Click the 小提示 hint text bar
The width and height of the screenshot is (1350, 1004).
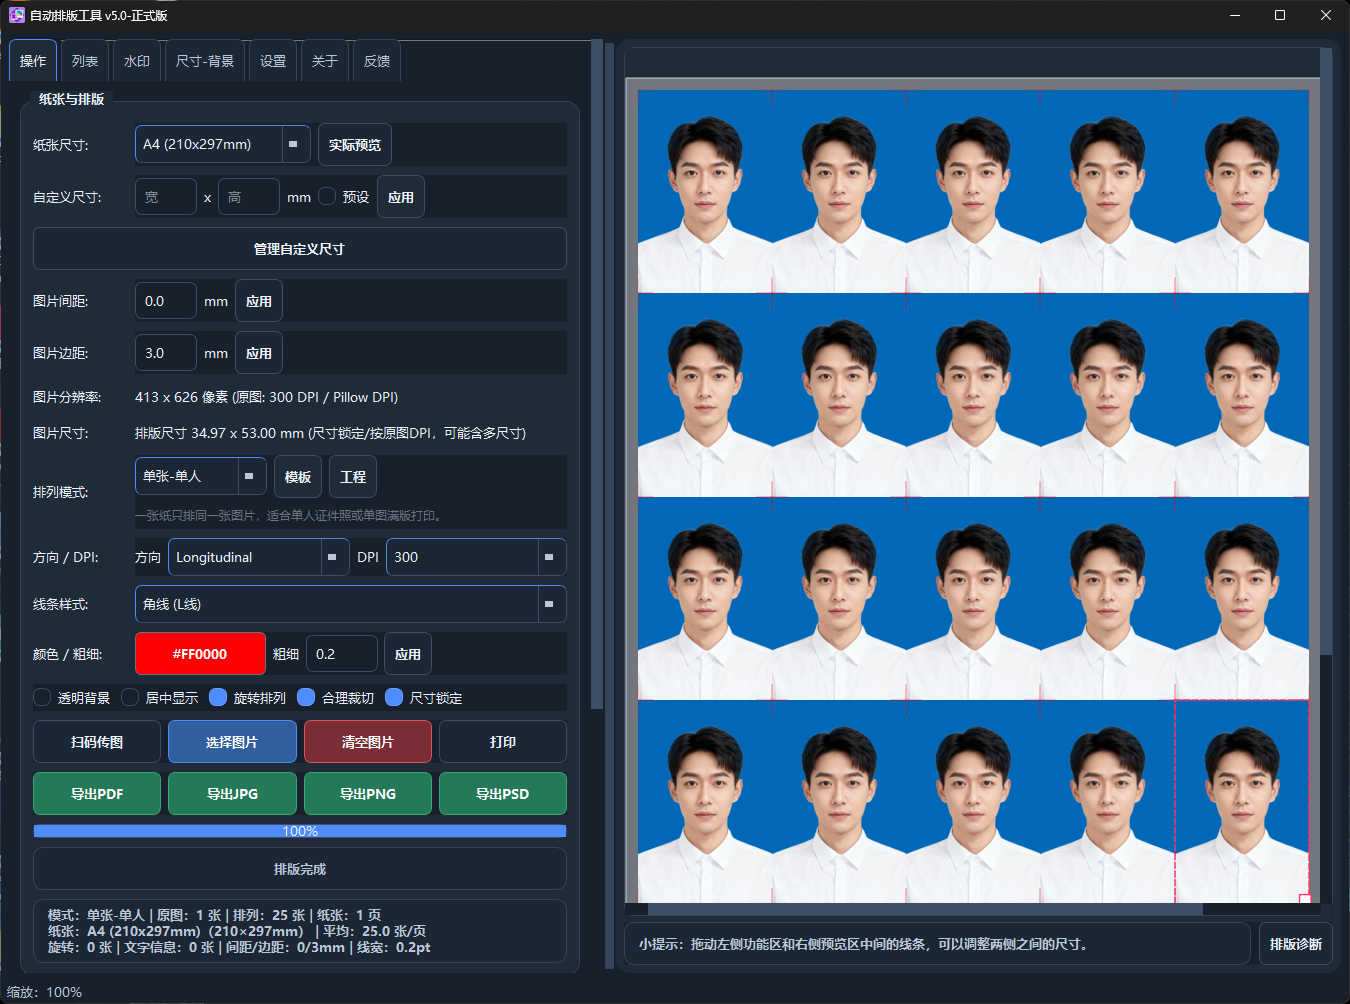point(937,944)
